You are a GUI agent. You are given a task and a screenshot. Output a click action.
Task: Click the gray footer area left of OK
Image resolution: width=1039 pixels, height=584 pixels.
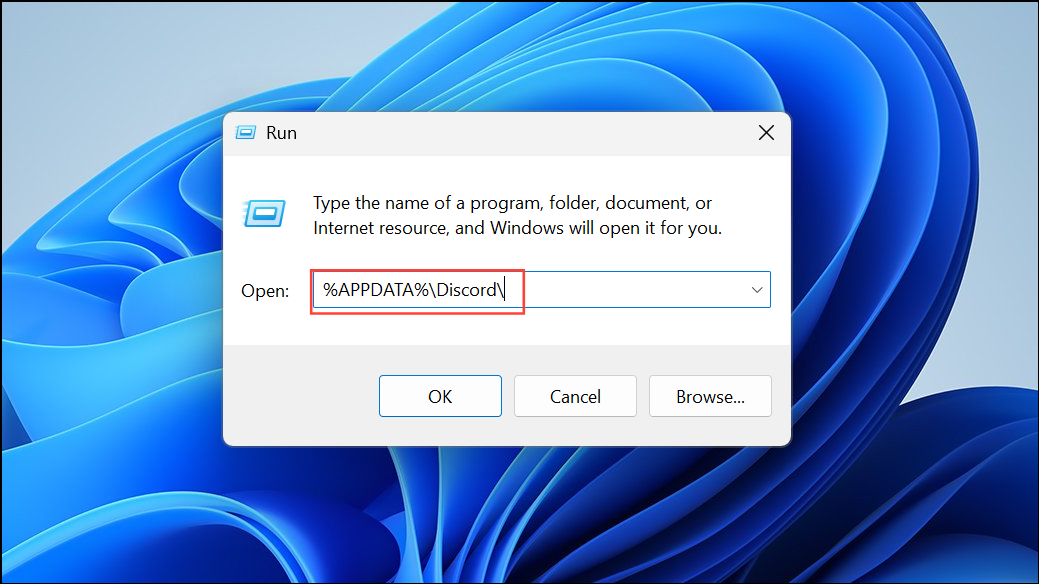point(300,397)
